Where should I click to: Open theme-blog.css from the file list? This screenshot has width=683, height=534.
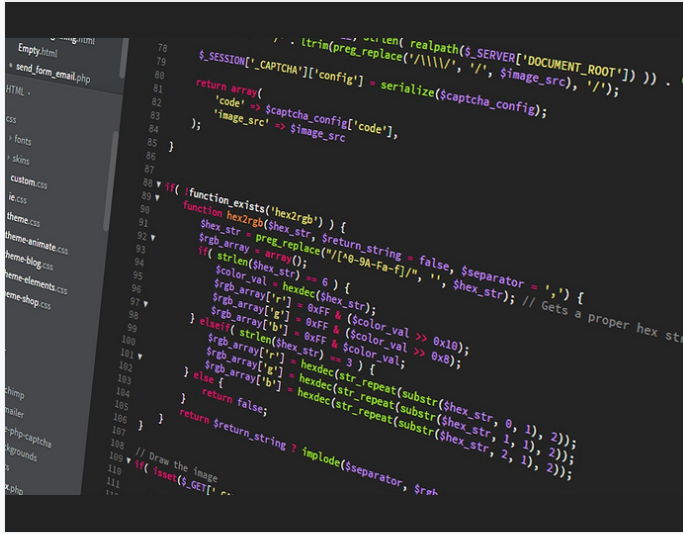pyautogui.click(x=29, y=260)
